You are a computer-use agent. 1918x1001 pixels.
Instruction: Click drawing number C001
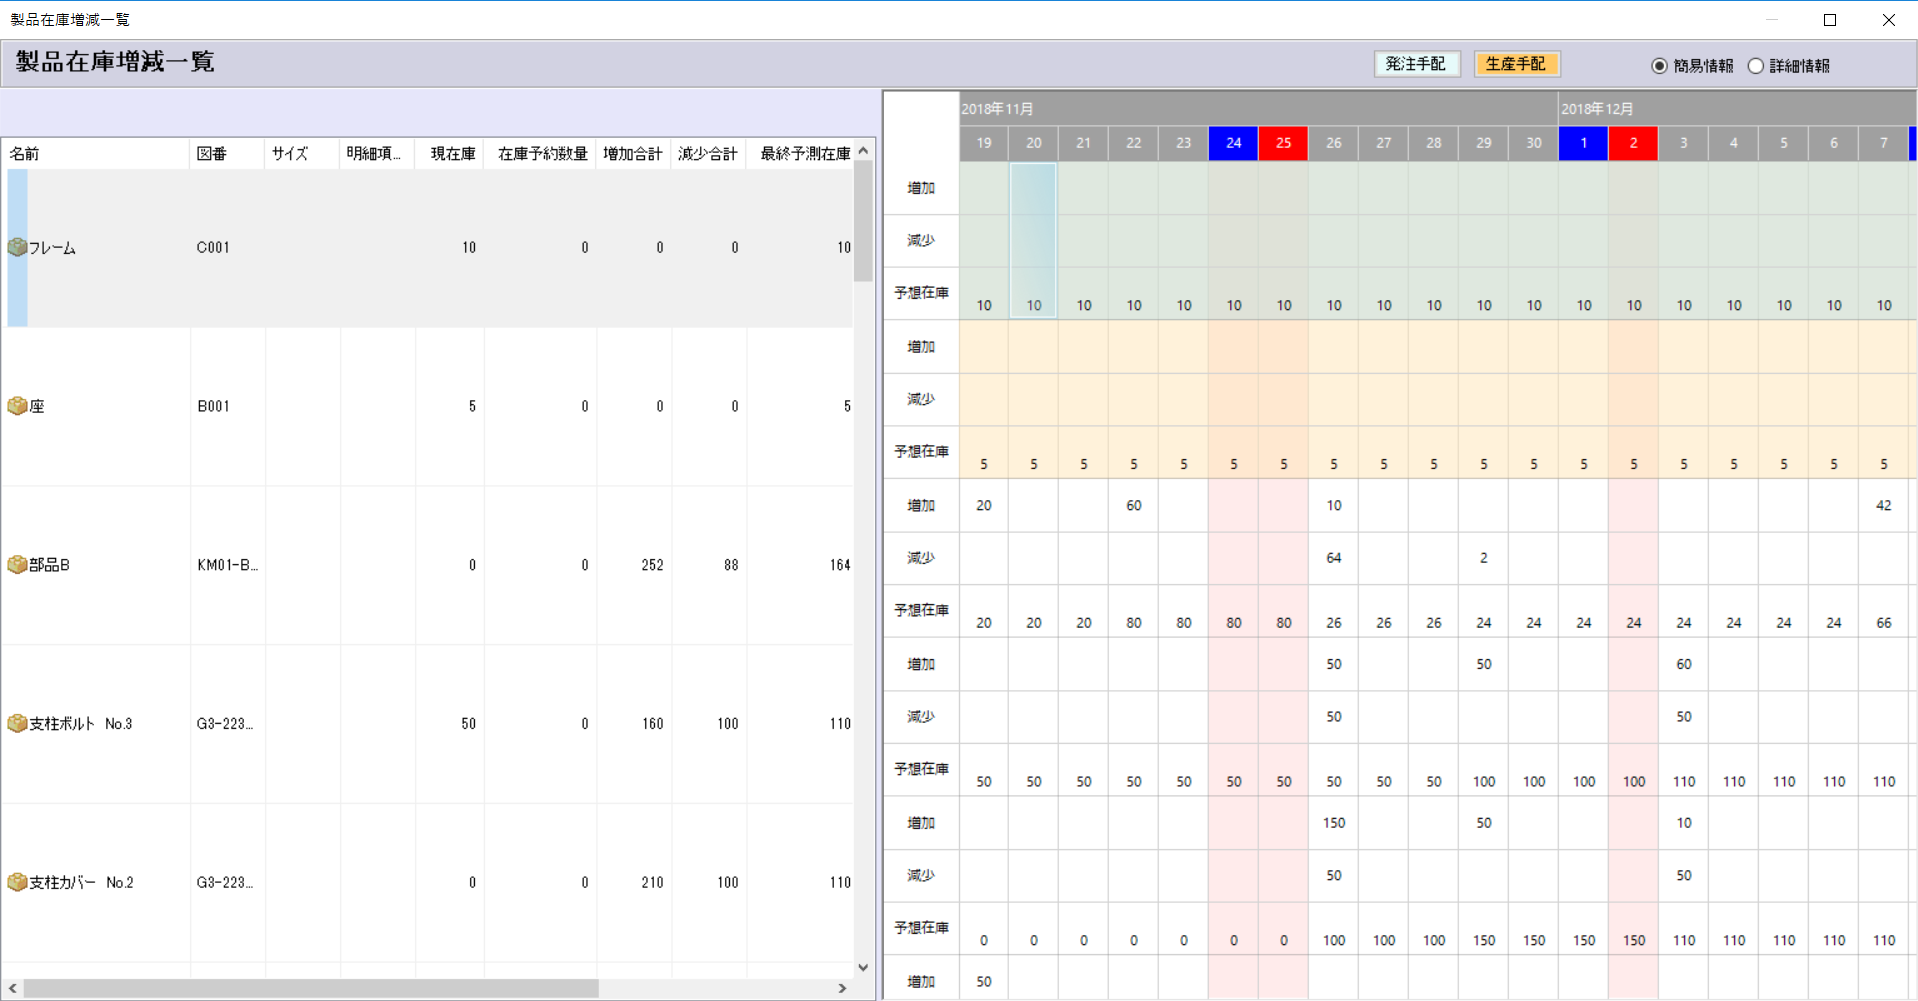click(213, 248)
